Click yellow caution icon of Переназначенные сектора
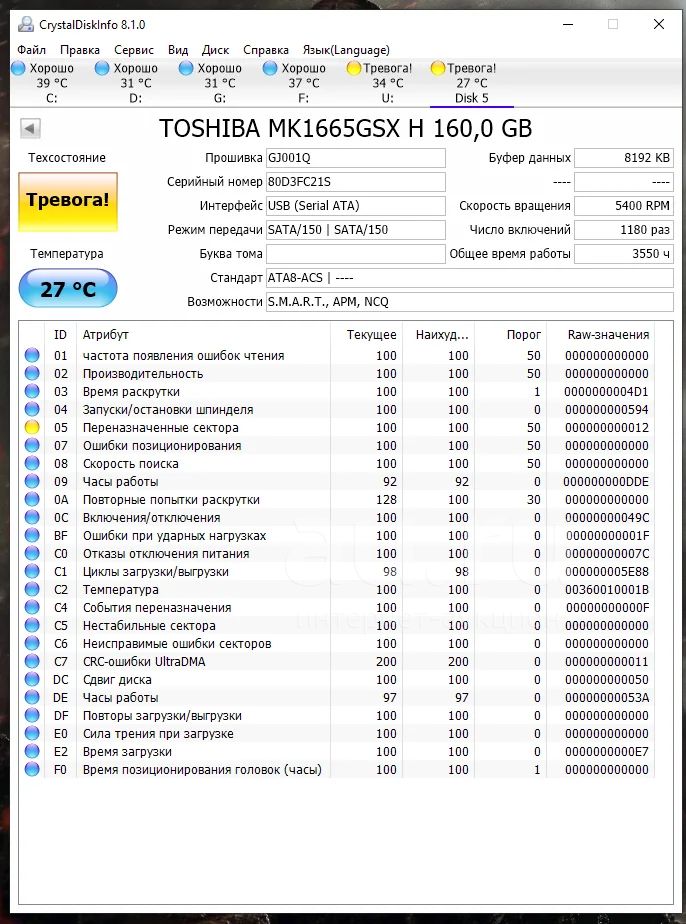This screenshot has width=686, height=924. pyautogui.click(x=32, y=427)
